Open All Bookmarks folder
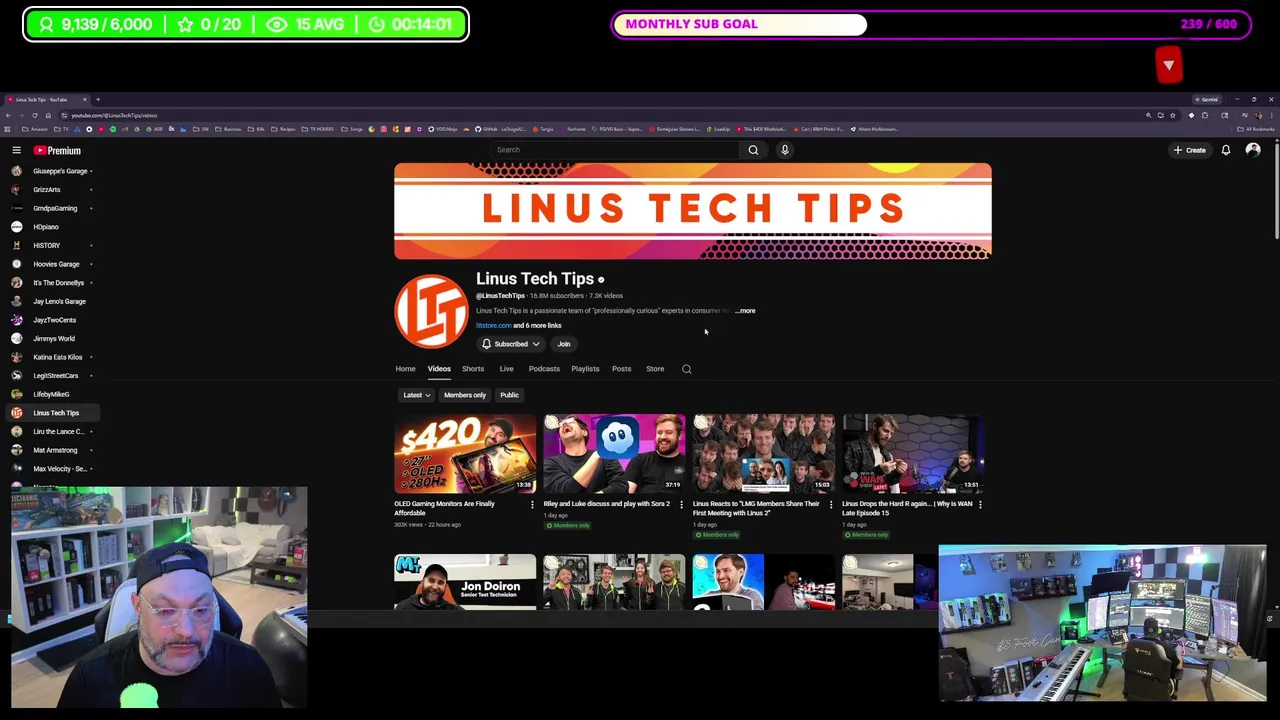This screenshot has width=1280, height=720. coord(1256,129)
